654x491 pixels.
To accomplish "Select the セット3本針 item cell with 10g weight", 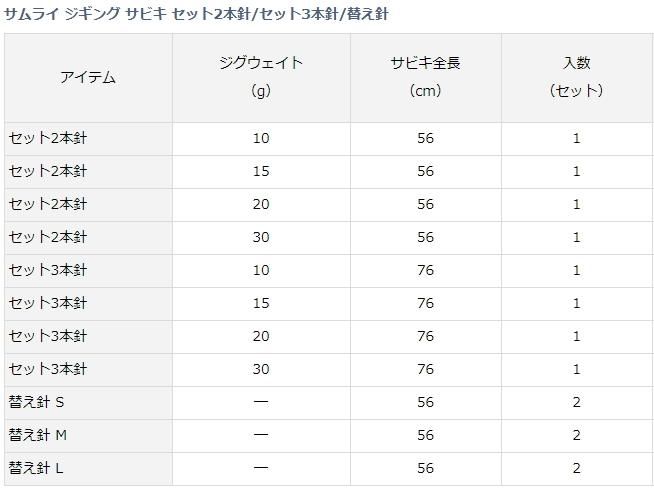I will pos(48,270).
